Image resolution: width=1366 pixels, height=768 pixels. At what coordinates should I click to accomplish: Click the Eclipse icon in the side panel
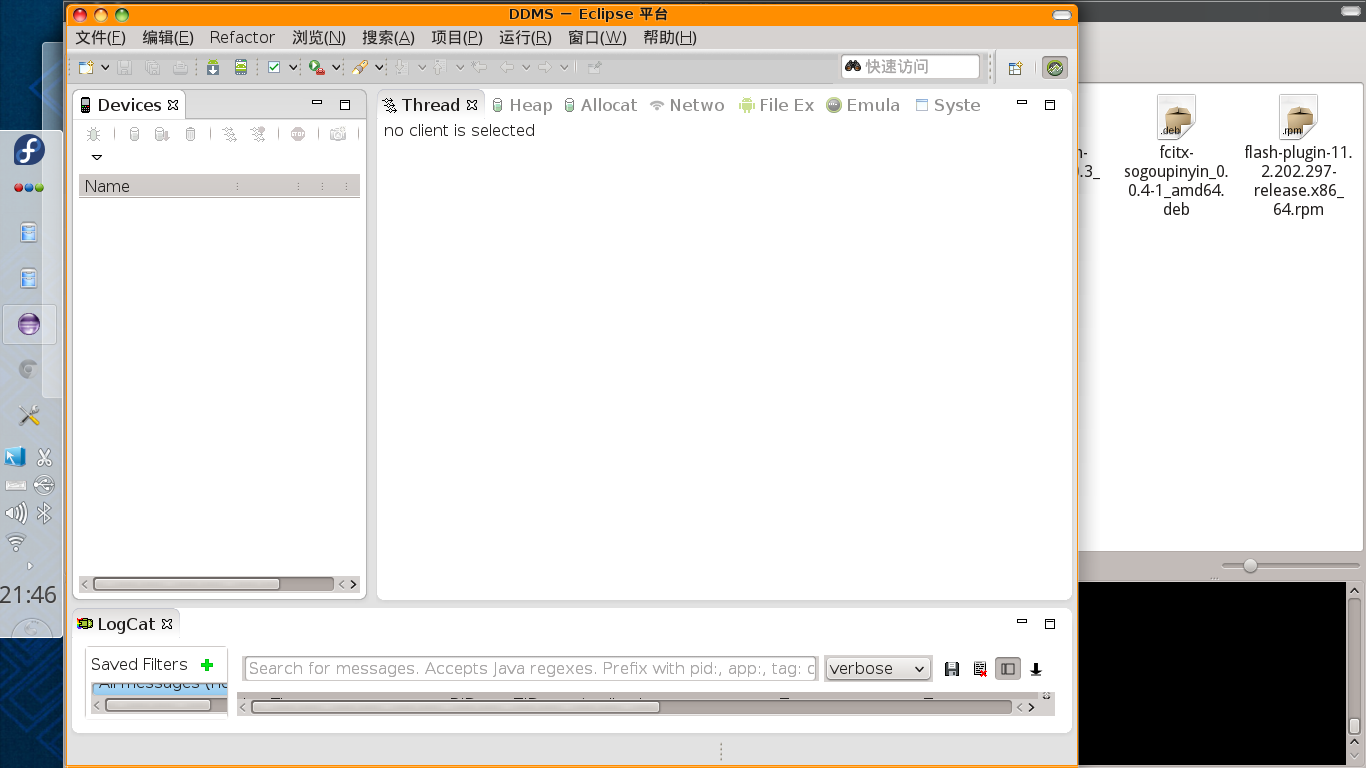(29, 324)
